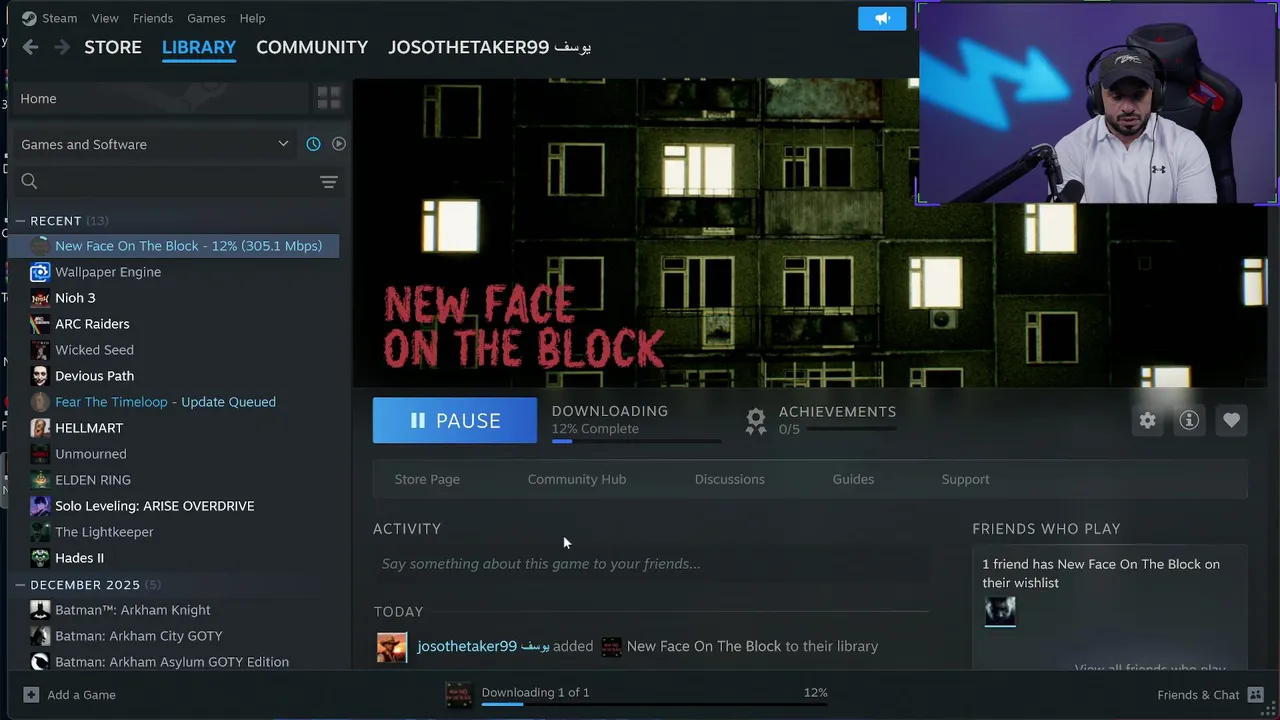Open game info panel icon

(1189, 420)
